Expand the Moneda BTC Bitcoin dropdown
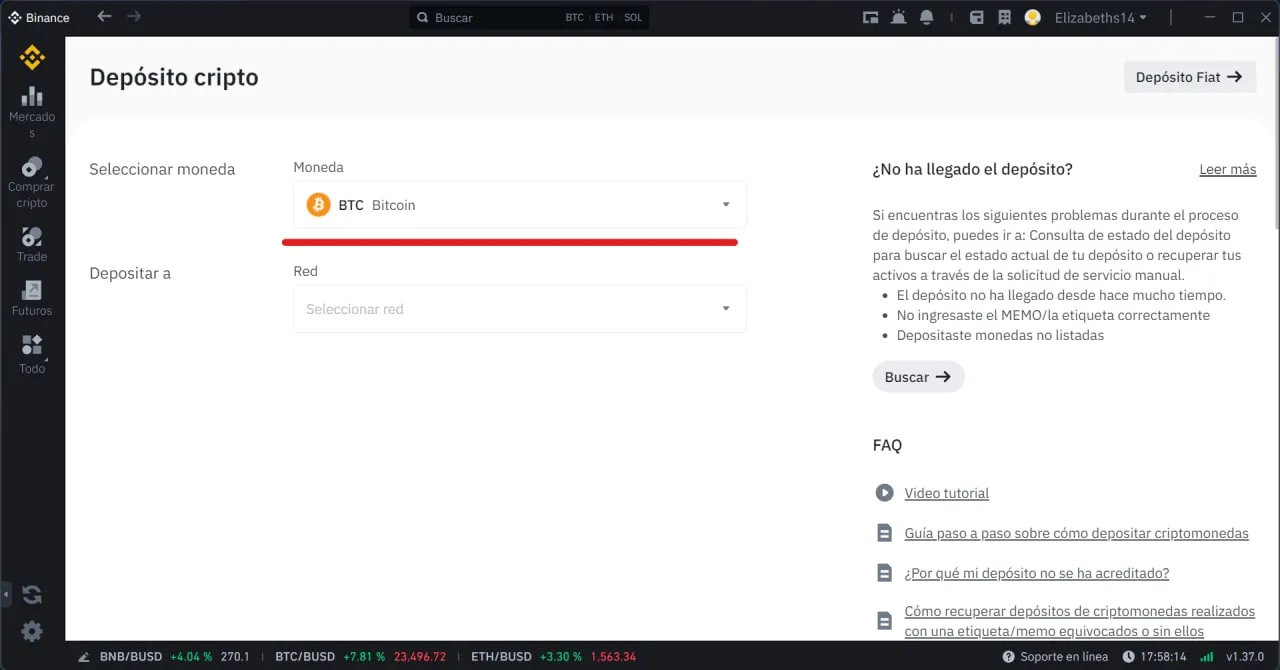This screenshot has height=670, width=1280. pos(520,205)
